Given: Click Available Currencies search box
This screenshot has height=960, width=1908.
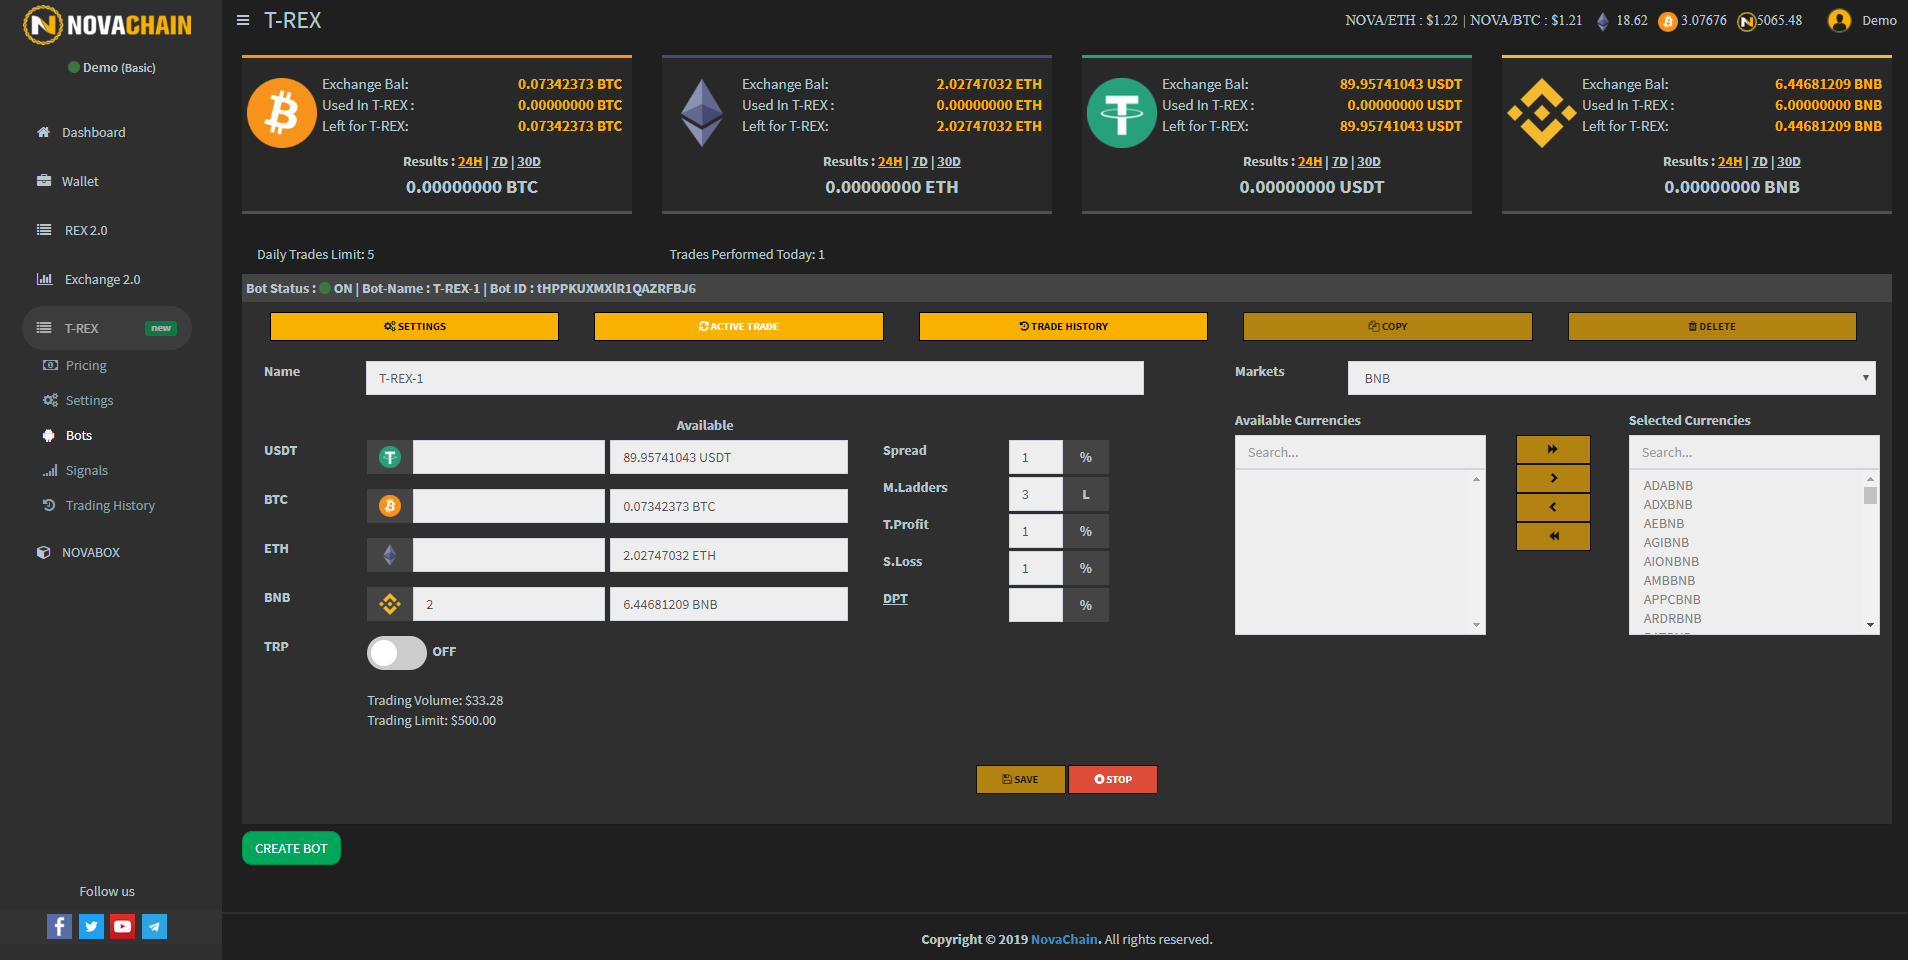Looking at the screenshot, I should [1360, 452].
